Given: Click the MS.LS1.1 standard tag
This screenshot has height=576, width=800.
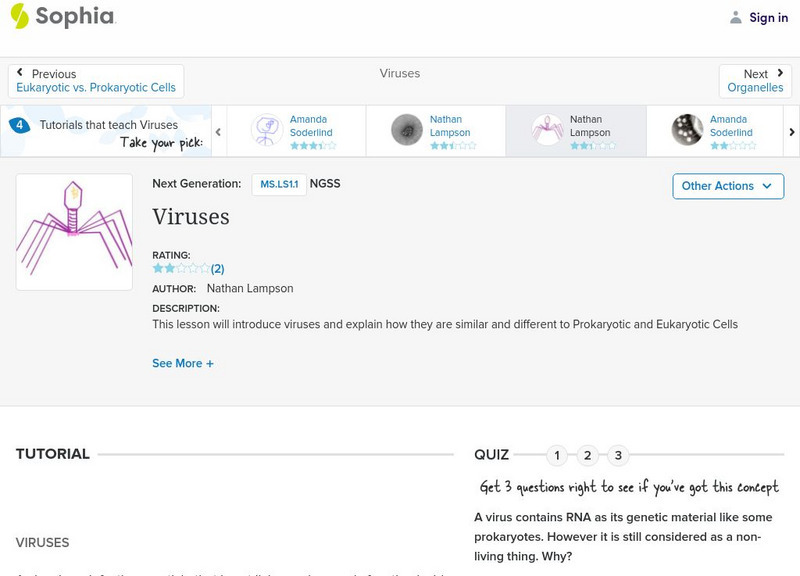Looking at the screenshot, I should [x=279, y=185].
